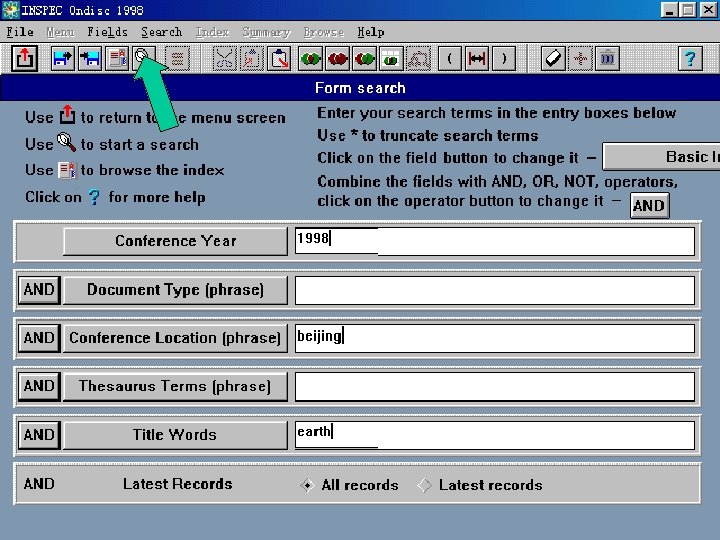The width and height of the screenshot is (720, 540).
Task: Change the Document Type (phrase) field button
Action: [175, 290]
